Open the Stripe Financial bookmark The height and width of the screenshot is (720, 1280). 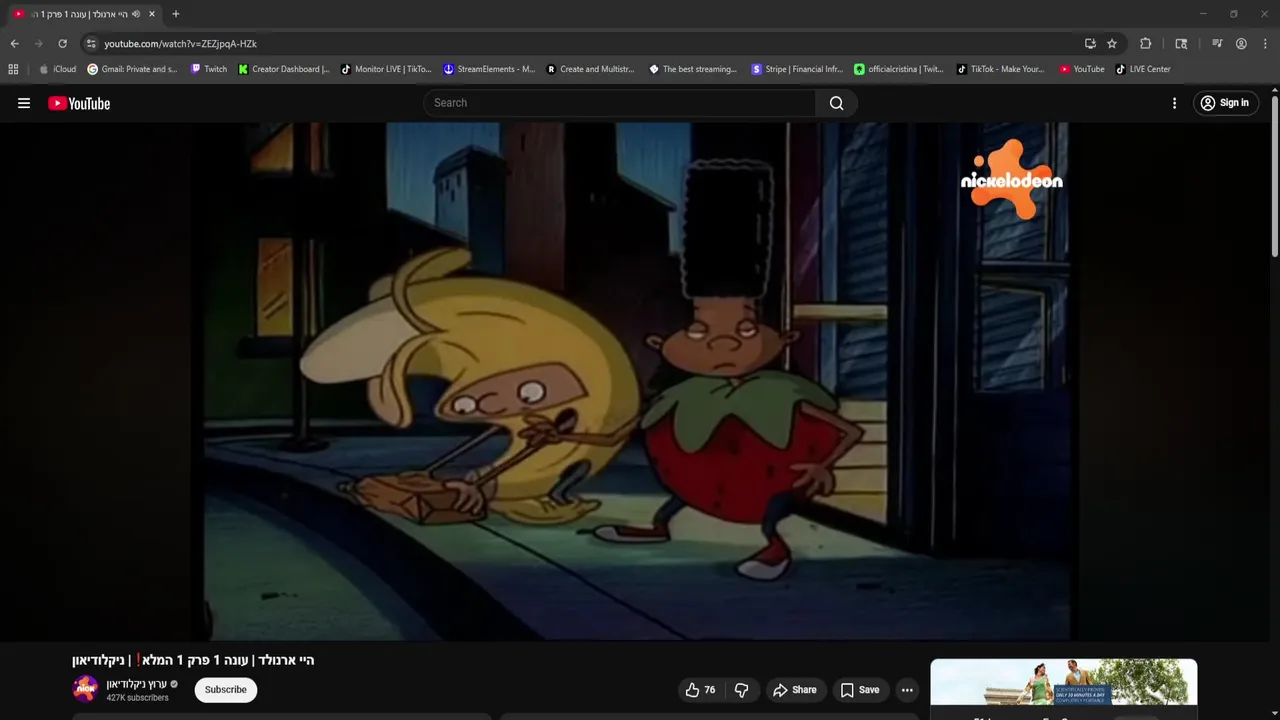click(797, 69)
